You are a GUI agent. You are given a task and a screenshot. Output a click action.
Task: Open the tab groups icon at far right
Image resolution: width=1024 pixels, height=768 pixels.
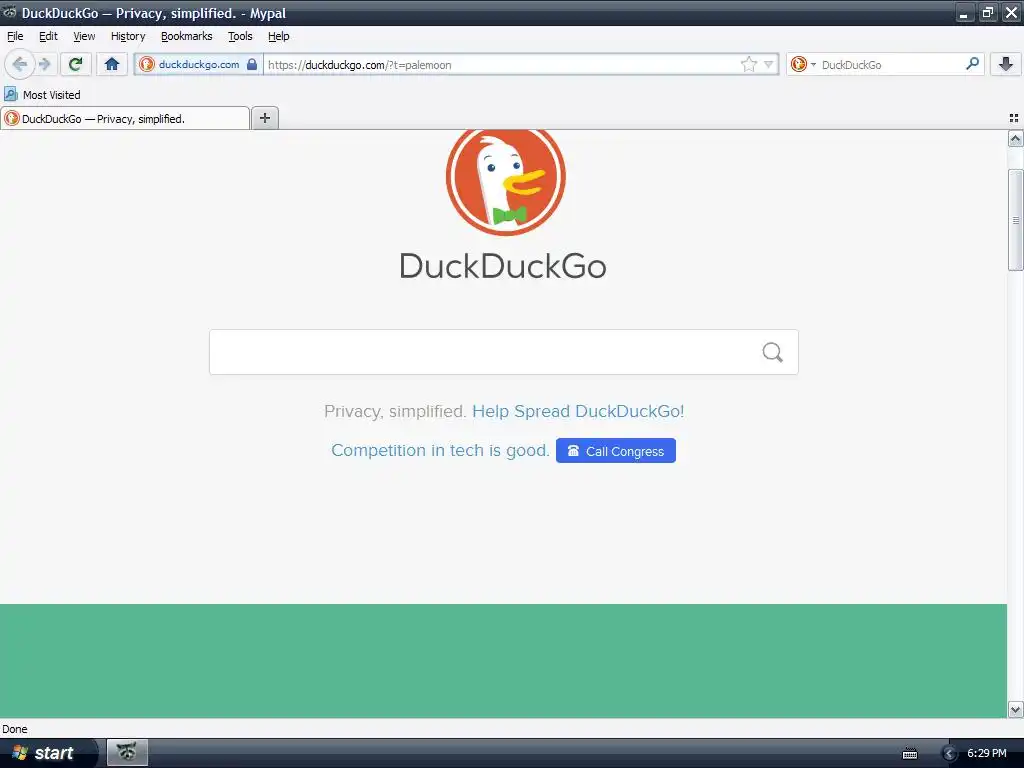tap(1014, 118)
